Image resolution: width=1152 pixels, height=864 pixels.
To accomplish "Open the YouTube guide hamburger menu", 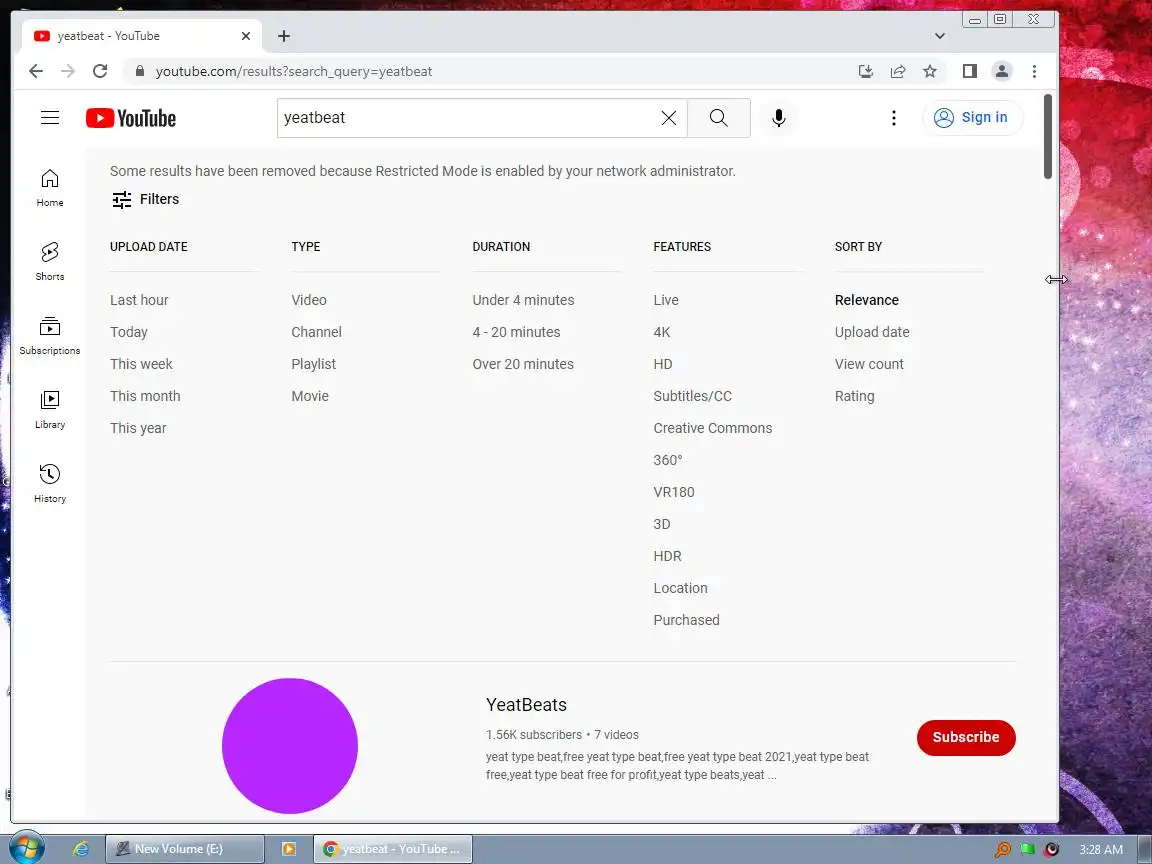I will [x=50, y=118].
